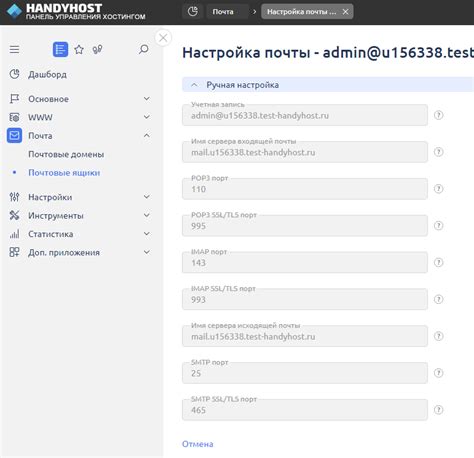Open the hamburger menu icon

[14, 50]
